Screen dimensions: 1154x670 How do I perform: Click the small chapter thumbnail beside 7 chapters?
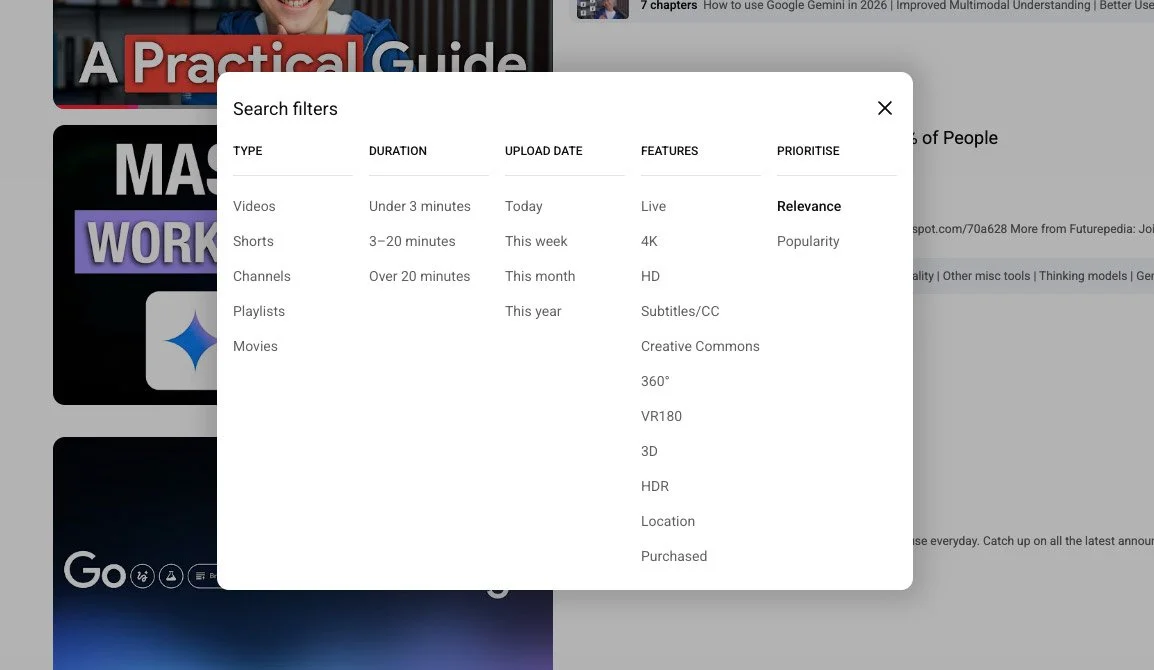pyautogui.click(x=602, y=9)
